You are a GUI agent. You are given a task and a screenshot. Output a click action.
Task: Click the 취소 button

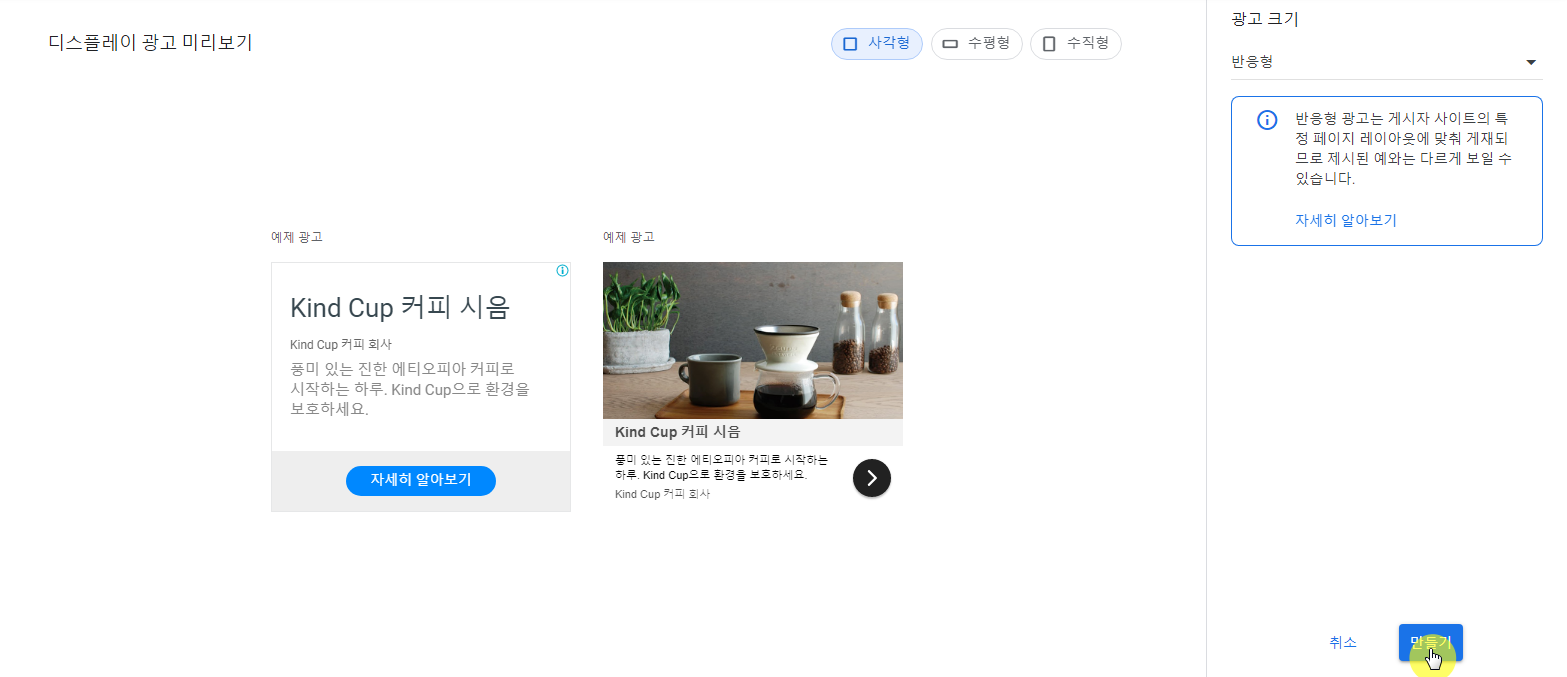click(x=1343, y=643)
